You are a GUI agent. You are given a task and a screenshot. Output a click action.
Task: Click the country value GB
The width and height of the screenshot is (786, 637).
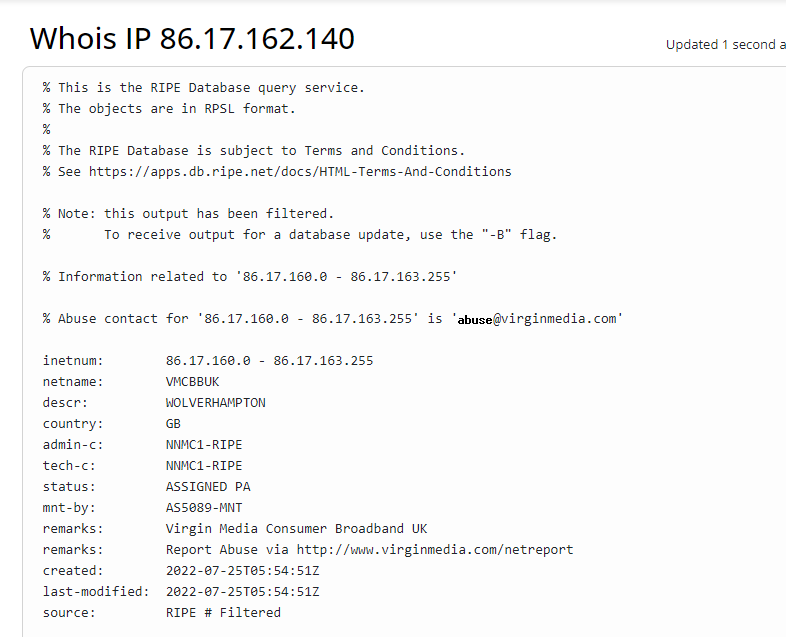coord(173,423)
